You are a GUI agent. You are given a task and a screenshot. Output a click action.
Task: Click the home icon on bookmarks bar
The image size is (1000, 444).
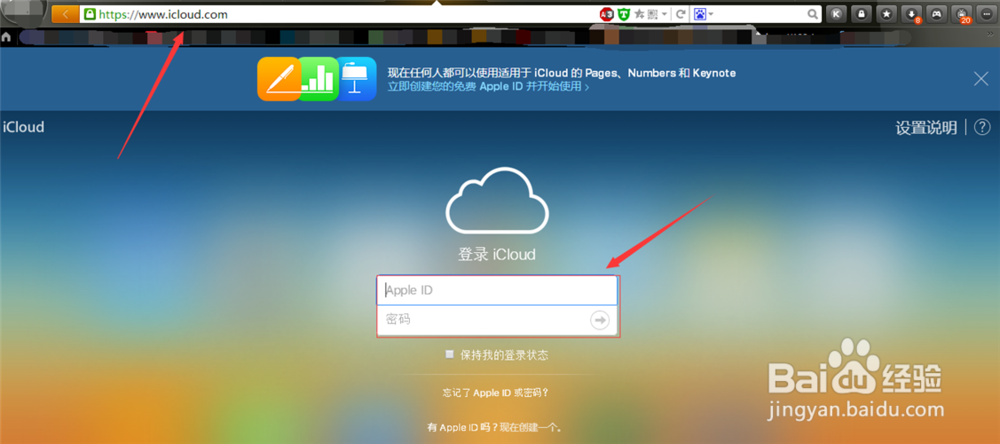(x=6, y=37)
